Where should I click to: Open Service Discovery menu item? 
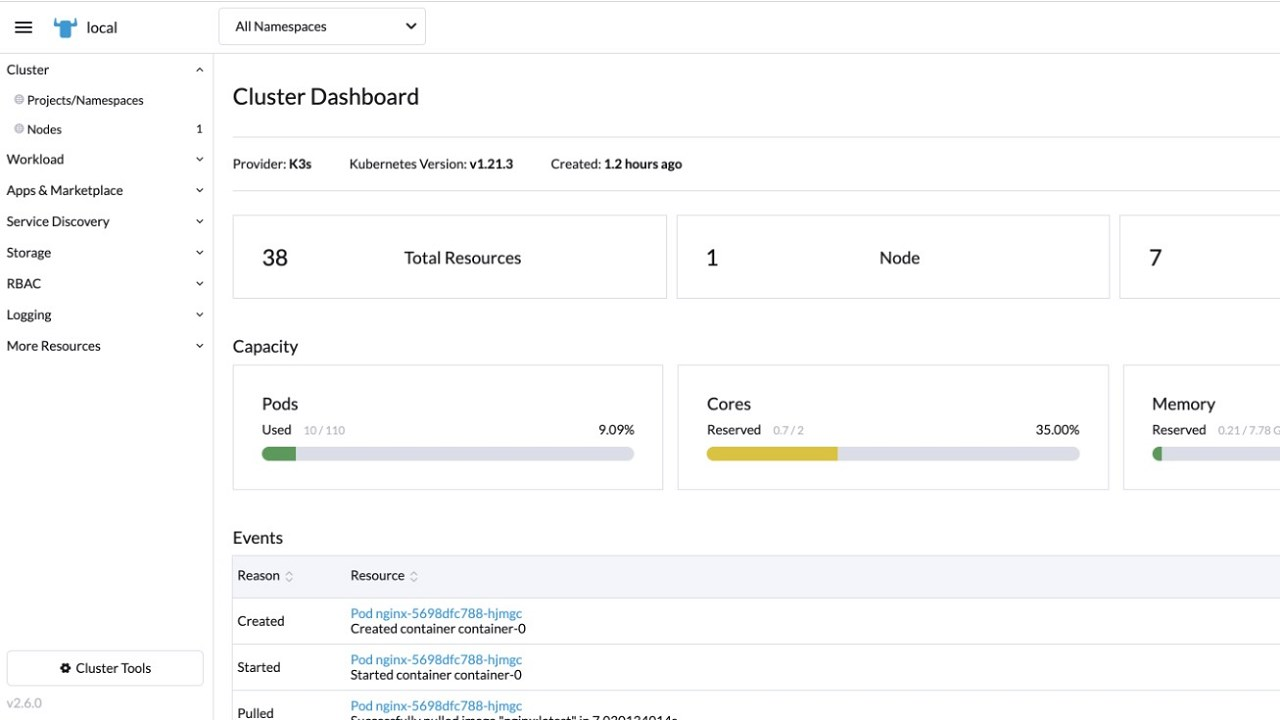[x=58, y=221]
